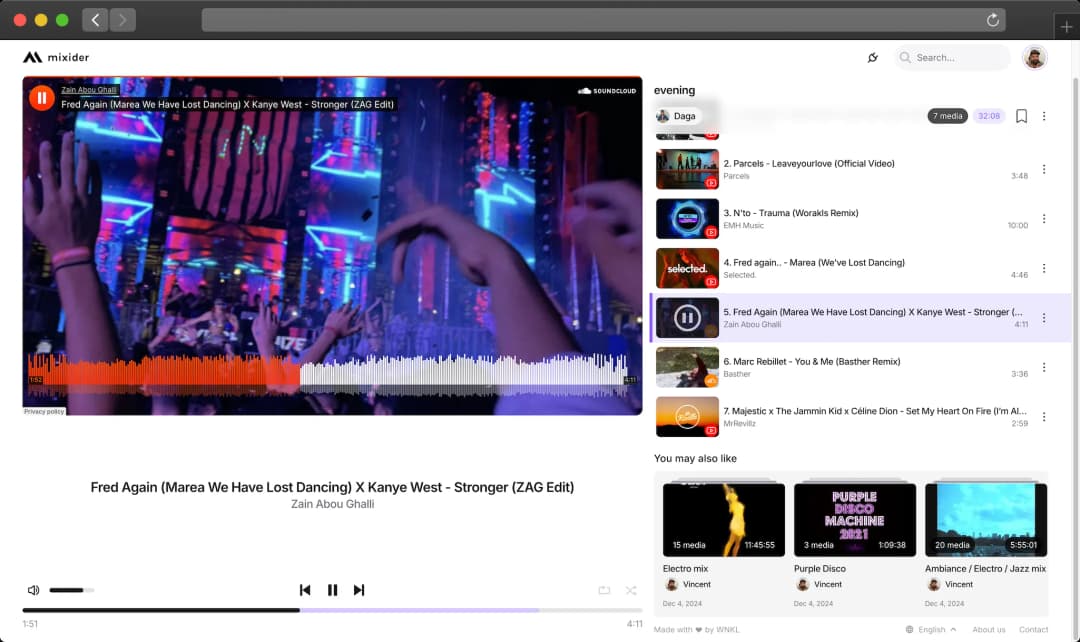The width and height of the screenshot is (1080, 642).
Task: Open the evening playlist options menu
Action: click(1044, 116)
